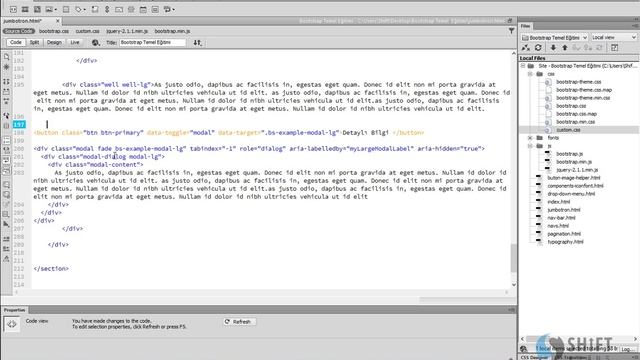640x360 pixels.
Task: Switch to Live view
Action: [x=75, y=42]
